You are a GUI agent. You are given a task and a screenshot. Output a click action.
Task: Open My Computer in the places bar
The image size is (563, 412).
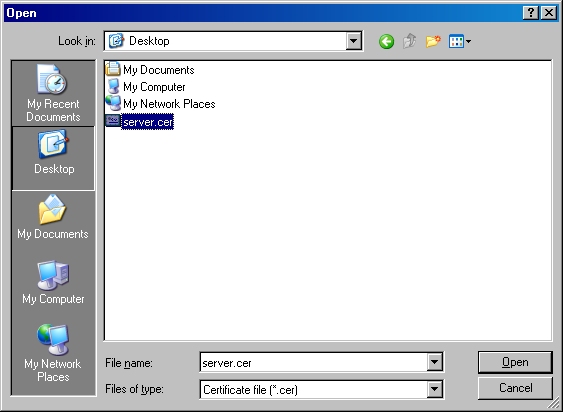(53, 283)
